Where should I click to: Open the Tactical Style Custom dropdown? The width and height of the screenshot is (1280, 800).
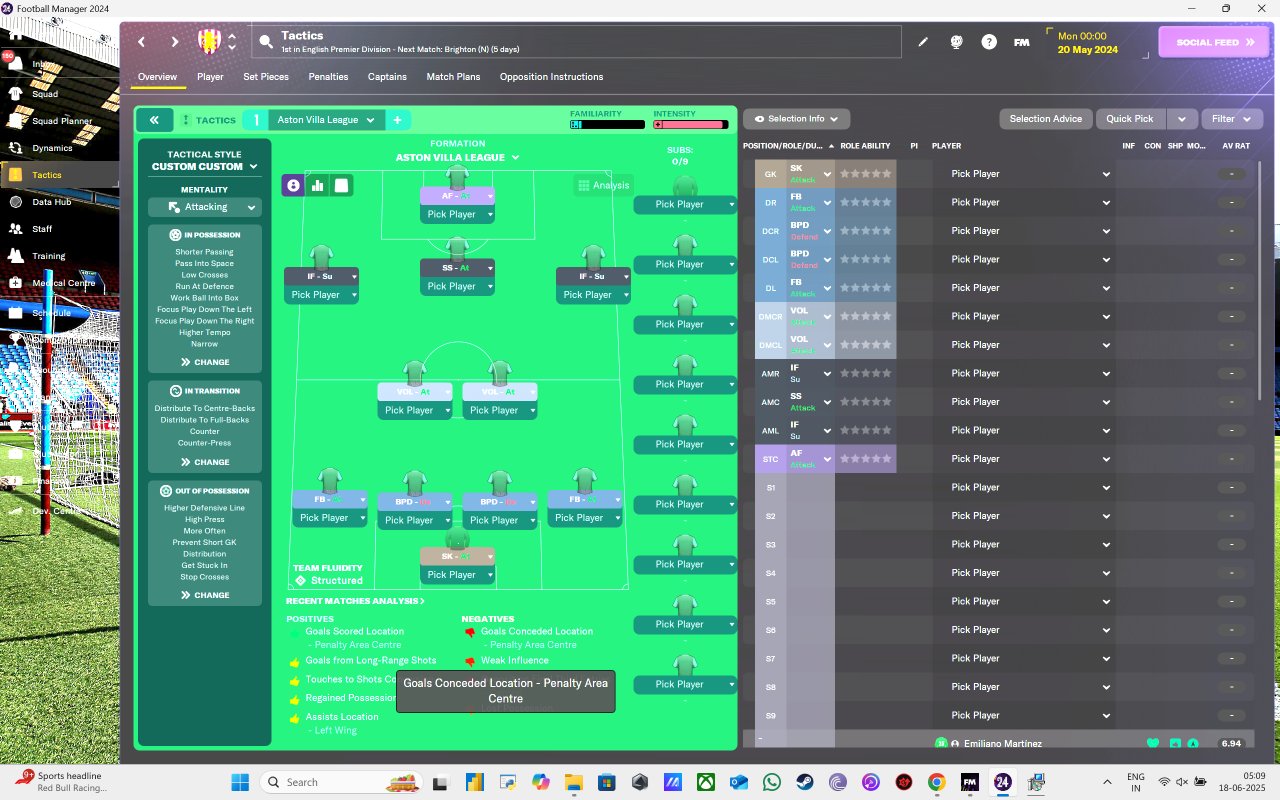[204, 167]
